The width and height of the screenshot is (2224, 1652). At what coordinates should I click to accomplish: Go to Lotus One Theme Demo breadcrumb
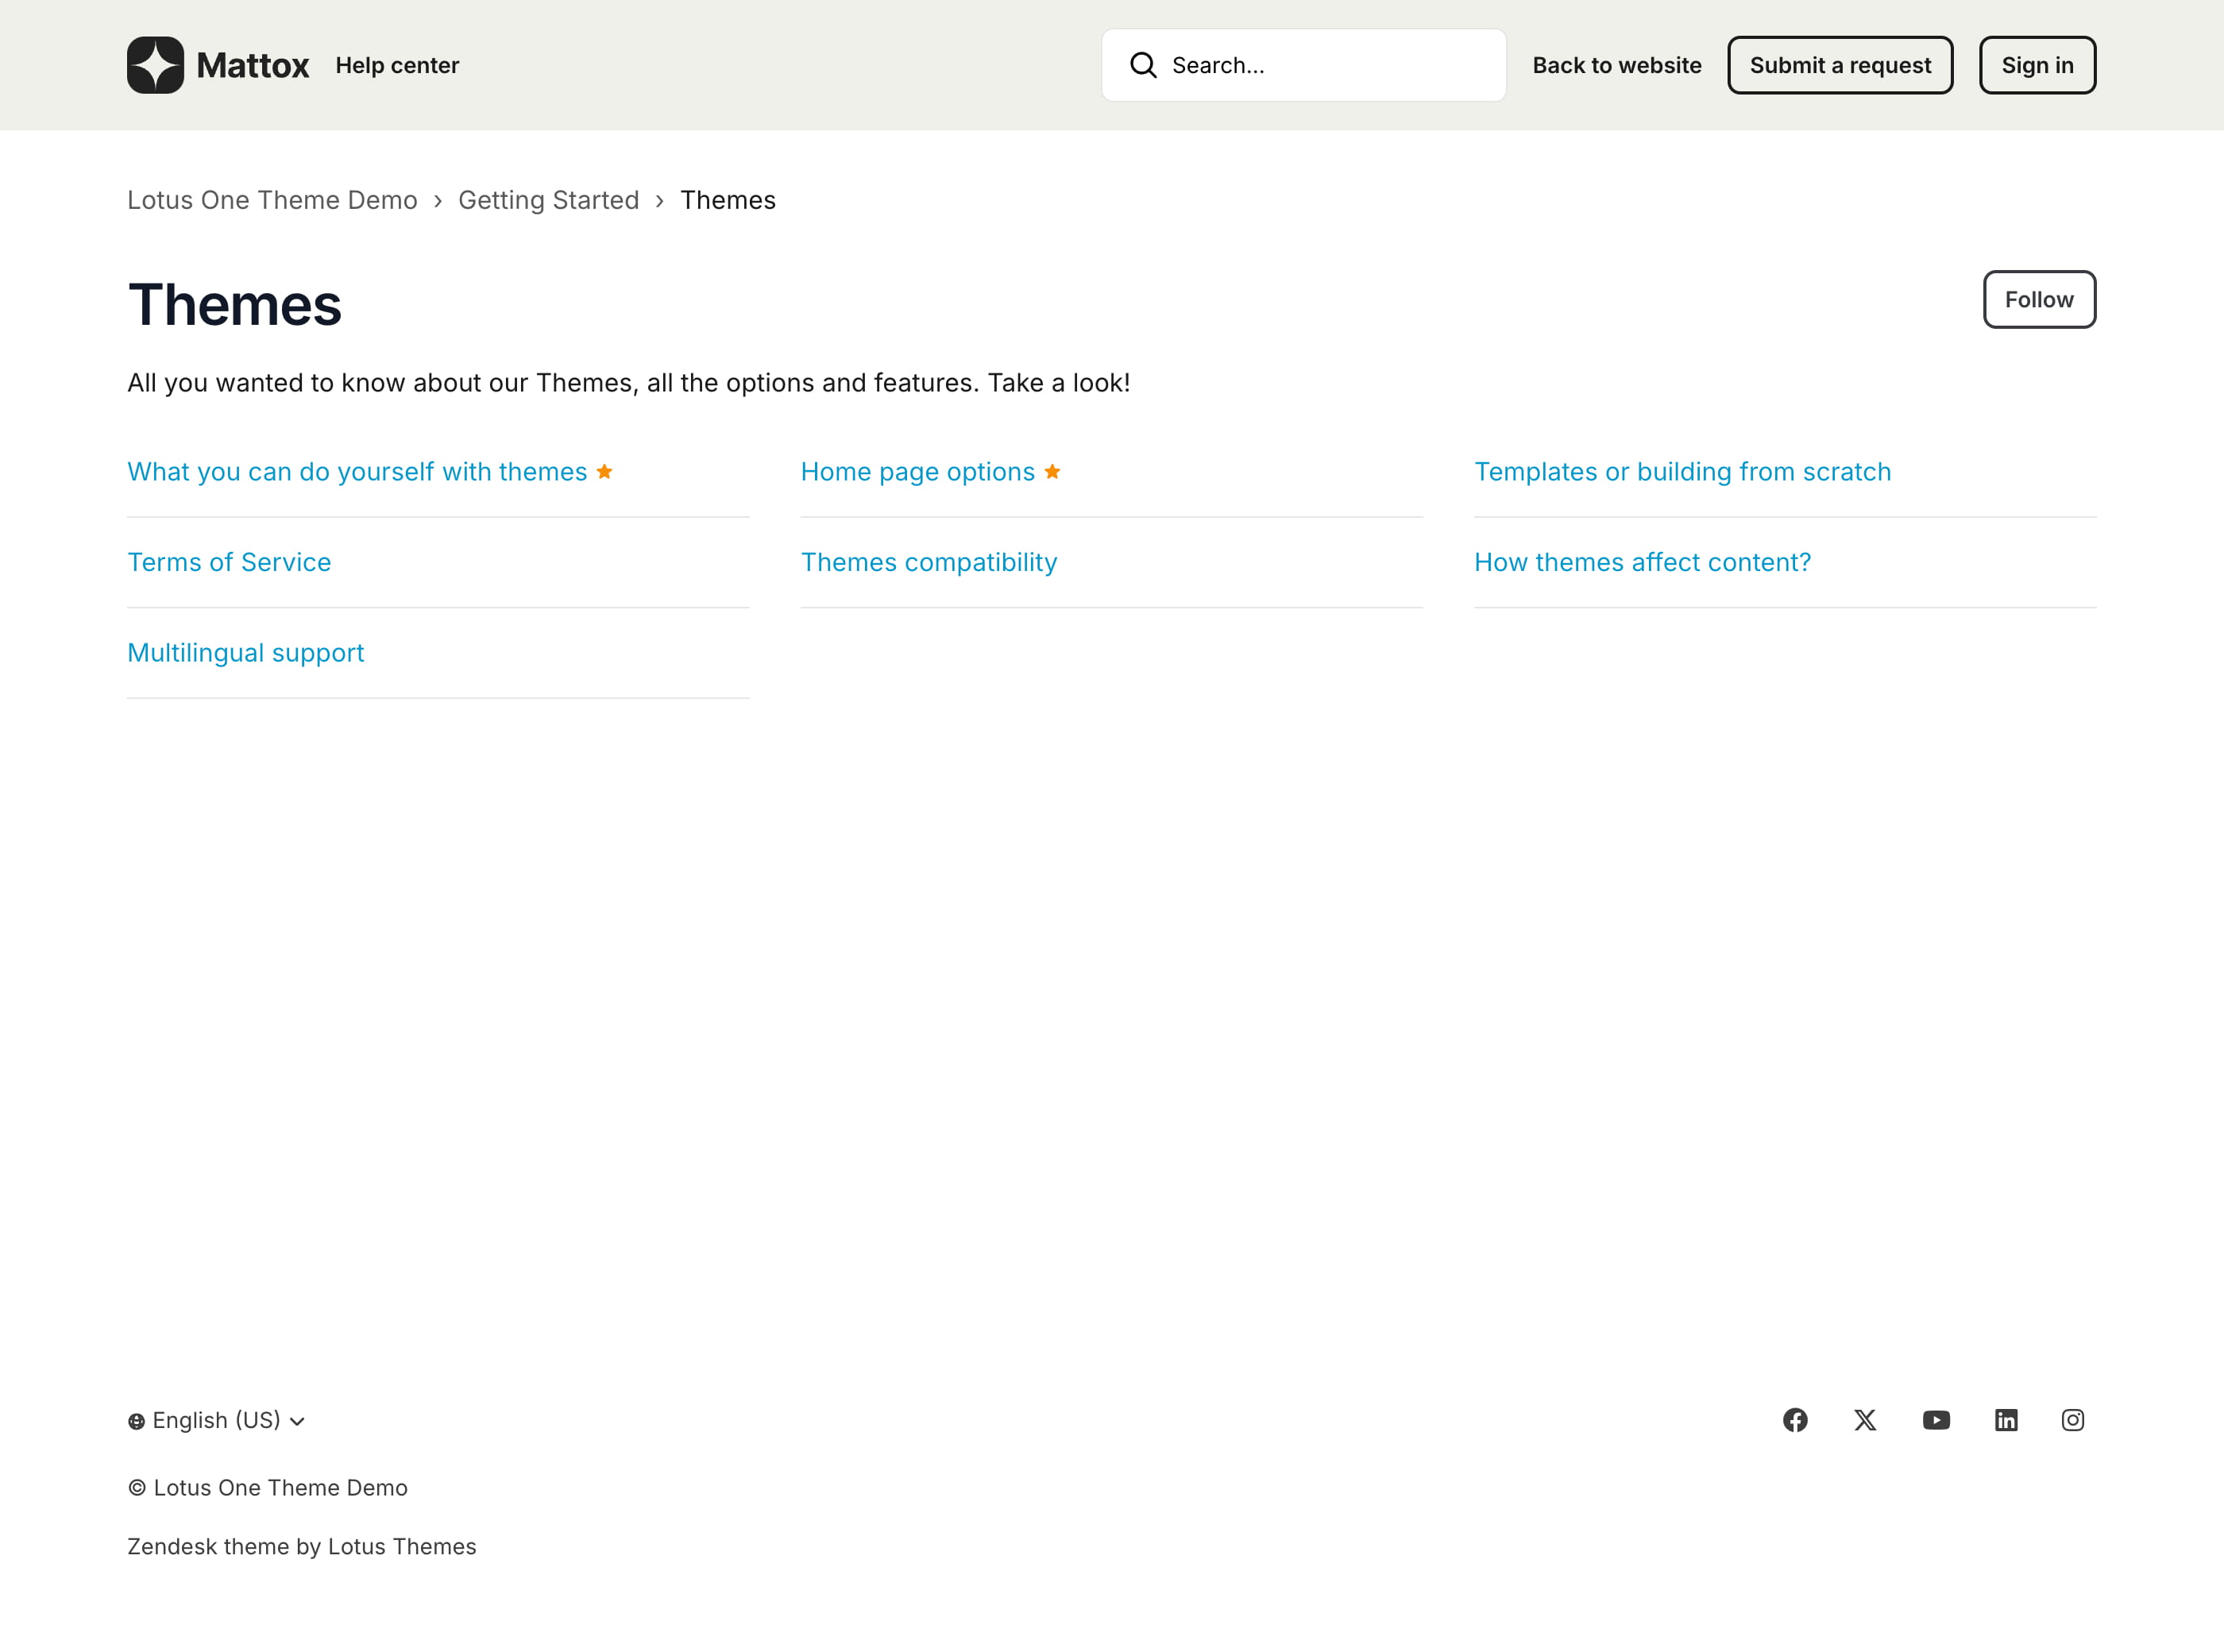[x=272, y=200]
